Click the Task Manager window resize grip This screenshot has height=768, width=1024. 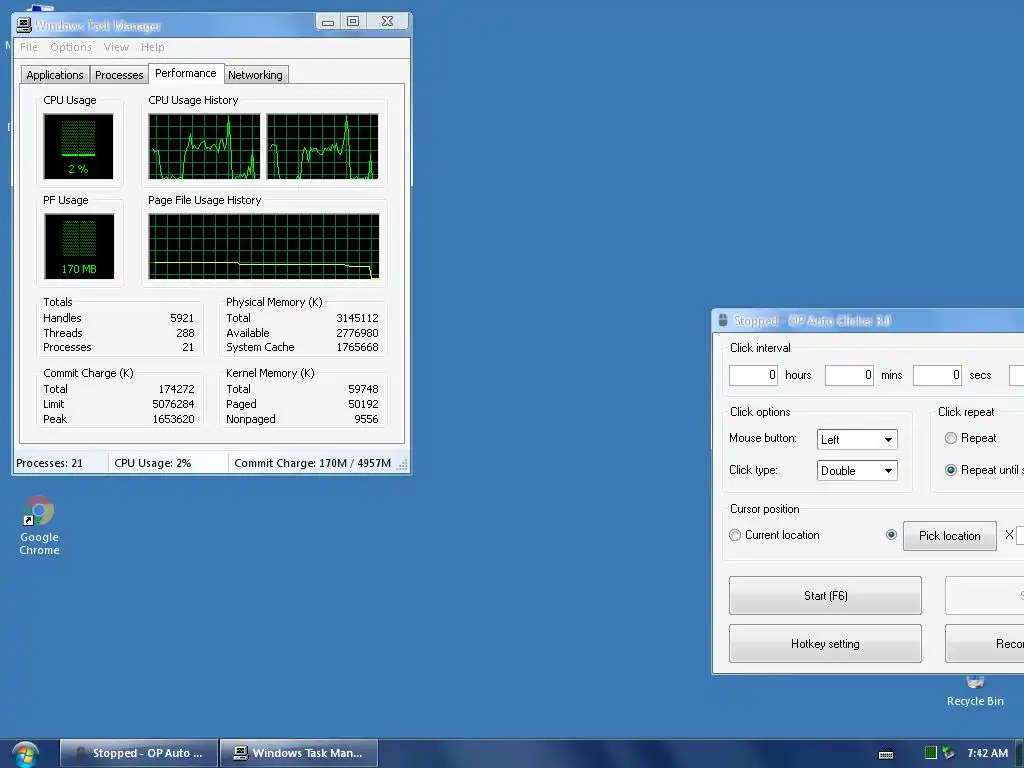(x=403, y=464)
